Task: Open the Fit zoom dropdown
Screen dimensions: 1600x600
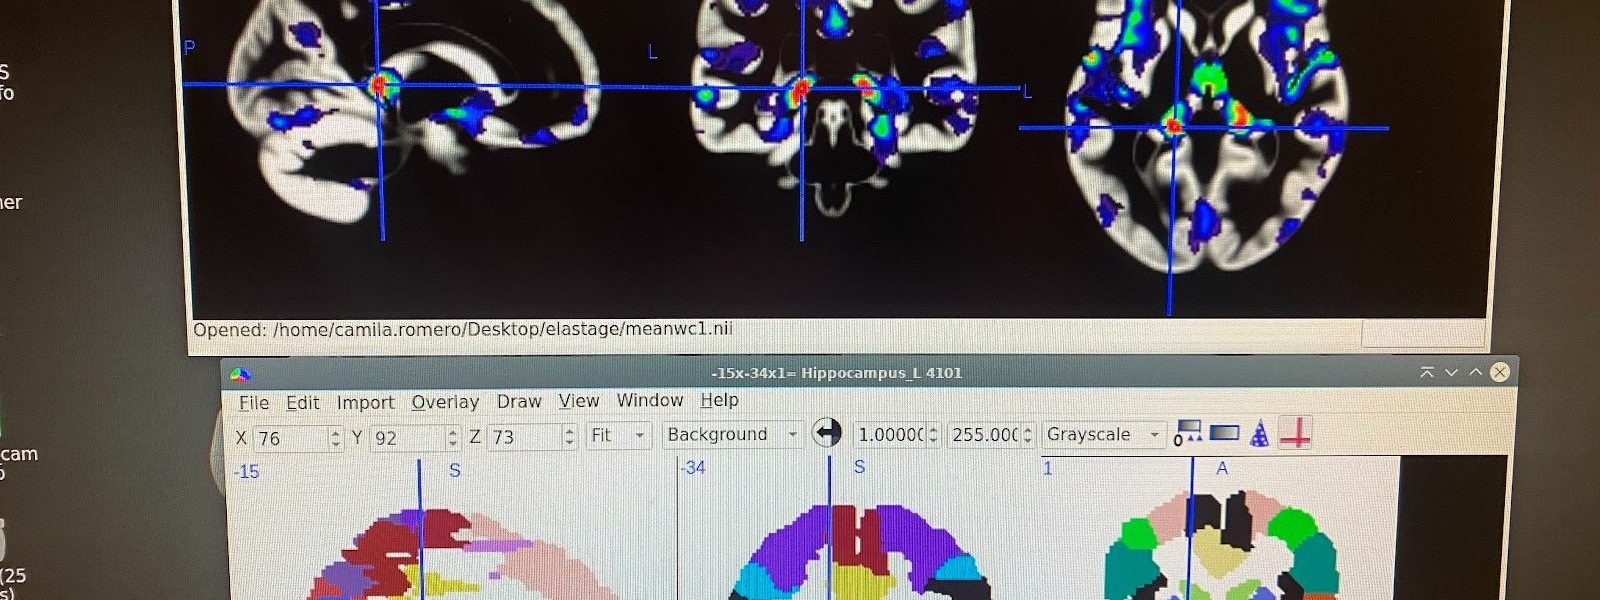Action: [x=618, y=436]
